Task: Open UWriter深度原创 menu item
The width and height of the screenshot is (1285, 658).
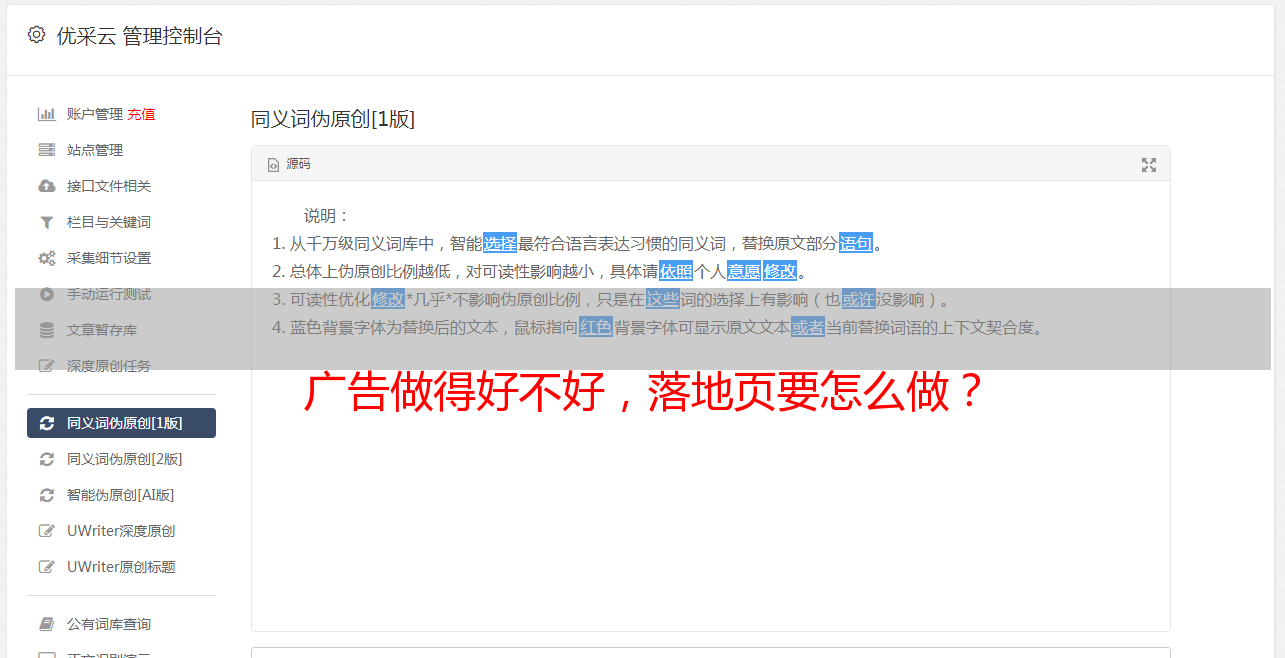Action: tap(121, 531)
